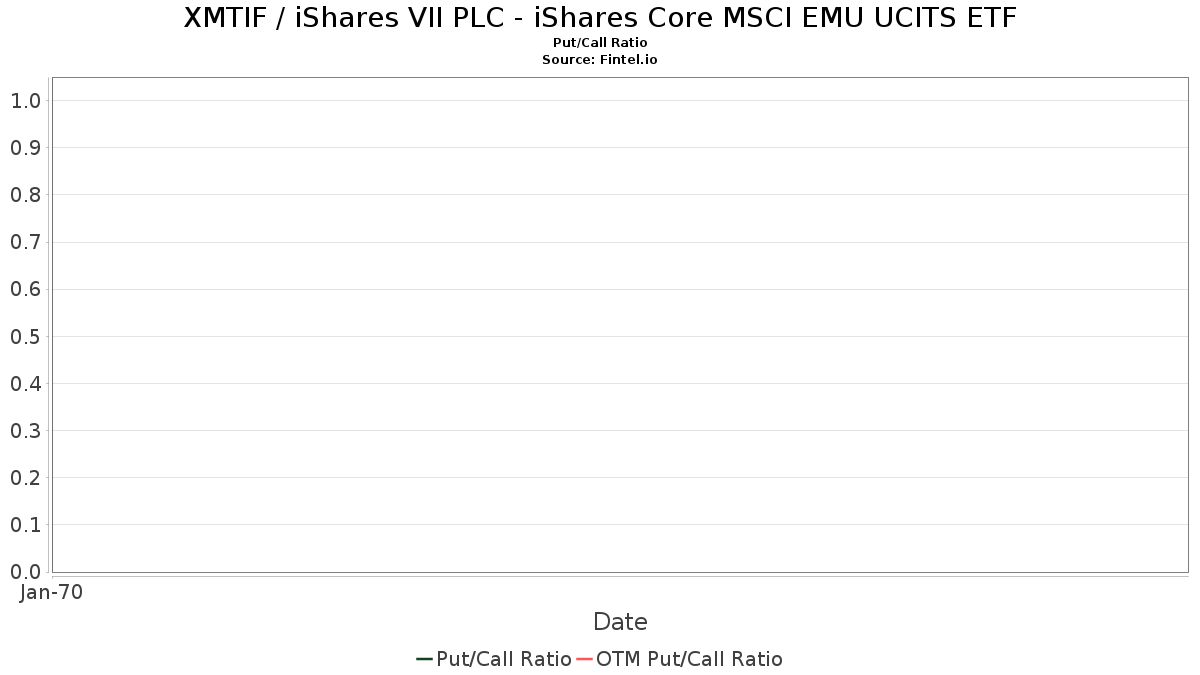Click the XMTIF iShares chart title

pyautogui.click(x=600, y=18)
